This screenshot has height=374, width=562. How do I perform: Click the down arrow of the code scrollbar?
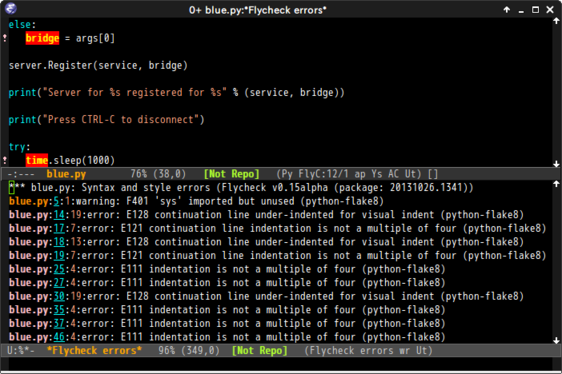point(556,164)
